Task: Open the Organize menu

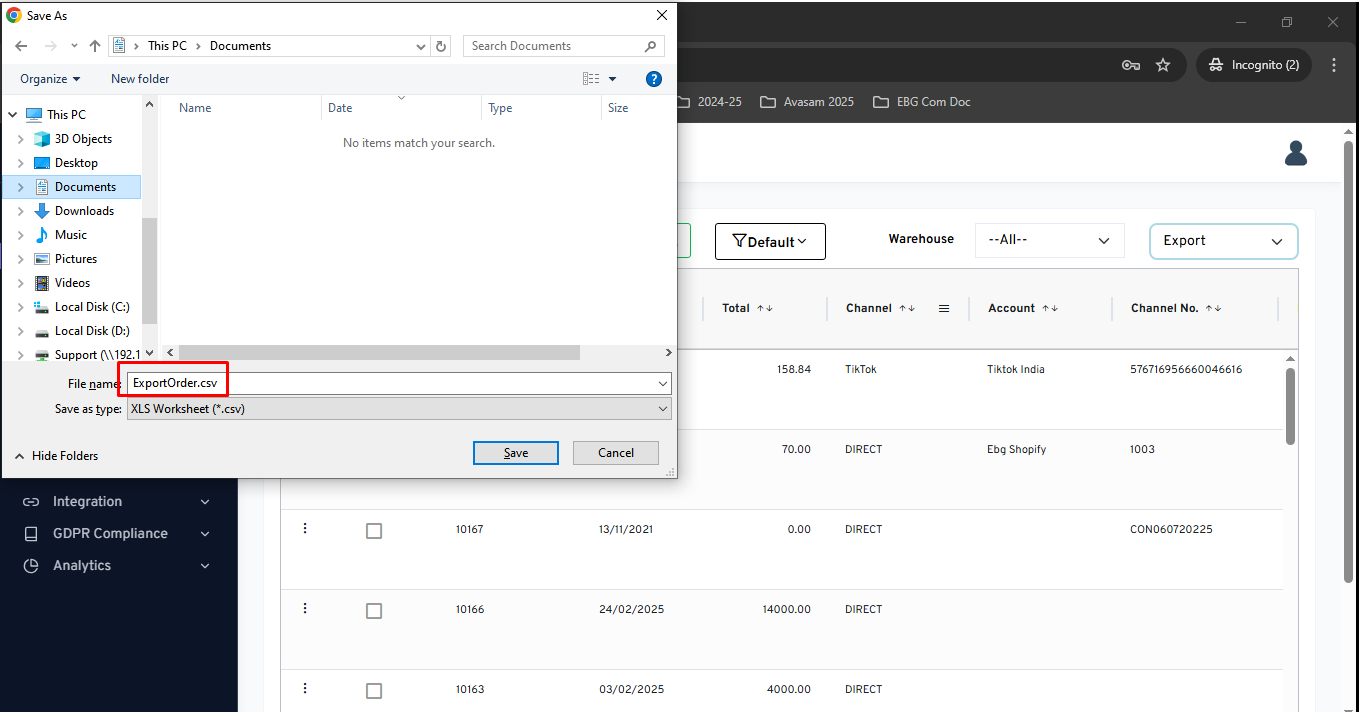Action: [x=50, y=79]
